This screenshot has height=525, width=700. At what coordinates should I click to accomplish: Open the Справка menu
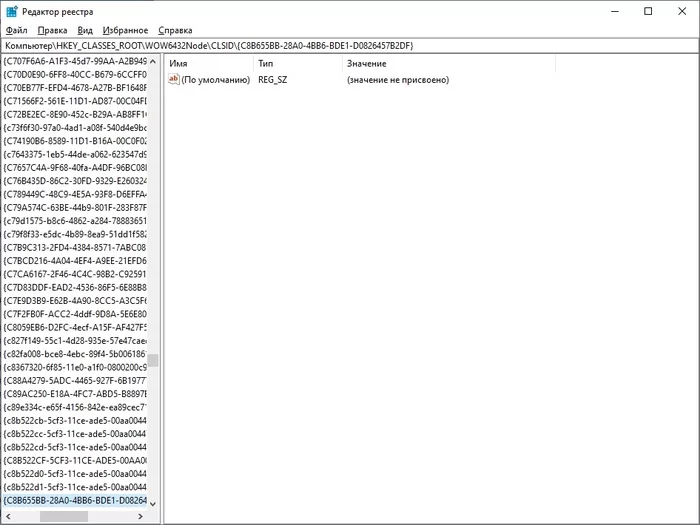pyautogui.click(x=176, y=31)
